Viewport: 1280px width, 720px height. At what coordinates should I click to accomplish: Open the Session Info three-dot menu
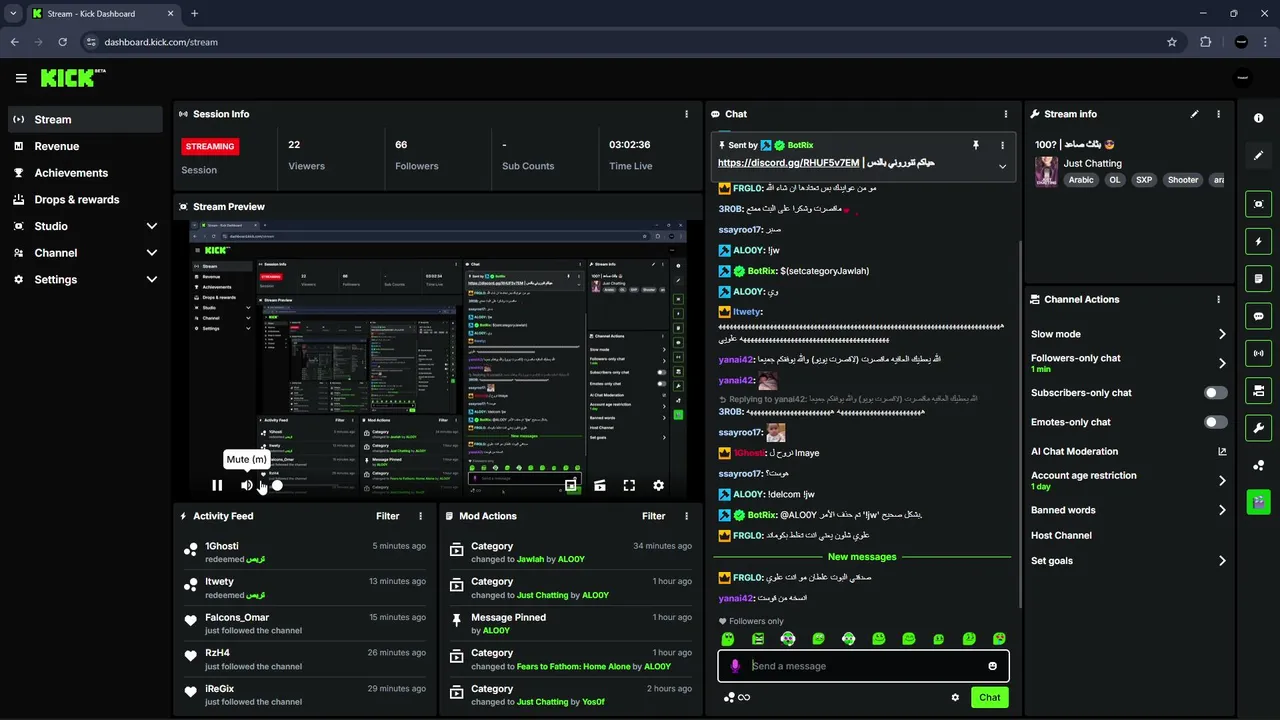[x=686, y=114]
